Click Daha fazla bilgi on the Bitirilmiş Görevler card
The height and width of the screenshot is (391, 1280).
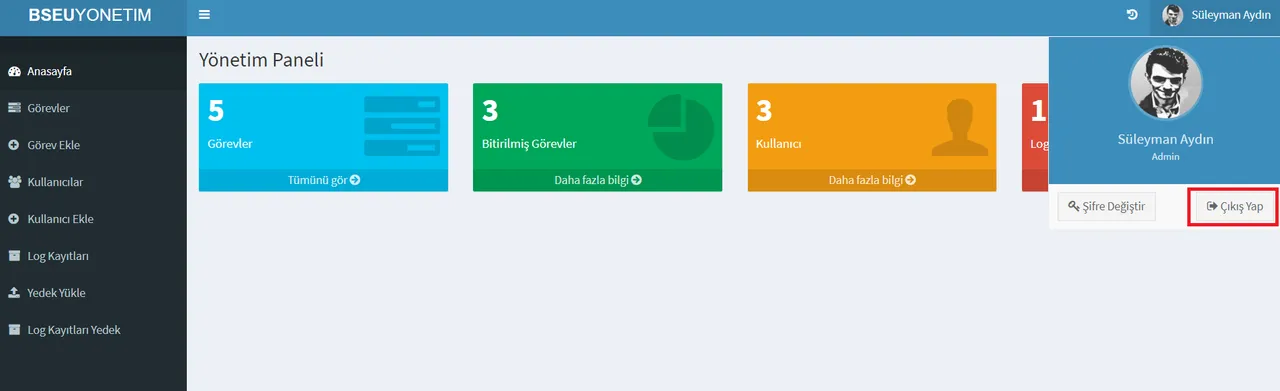598,180
